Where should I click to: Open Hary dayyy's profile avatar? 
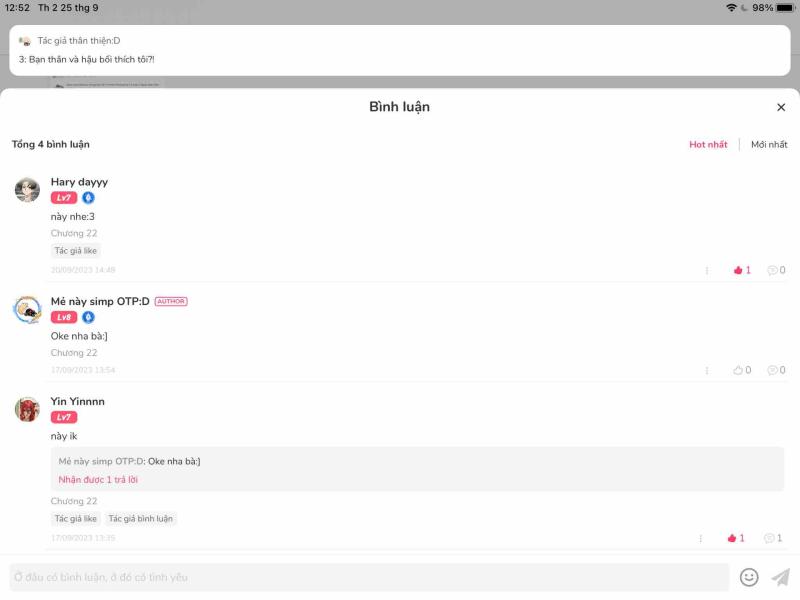[27, 190]
